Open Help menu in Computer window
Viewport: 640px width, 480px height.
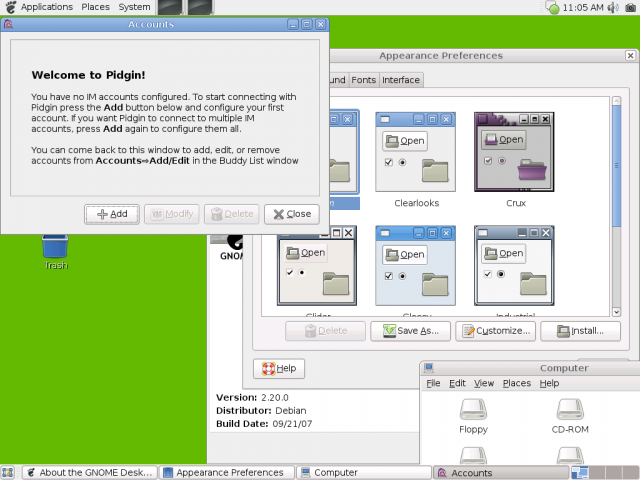549,383
